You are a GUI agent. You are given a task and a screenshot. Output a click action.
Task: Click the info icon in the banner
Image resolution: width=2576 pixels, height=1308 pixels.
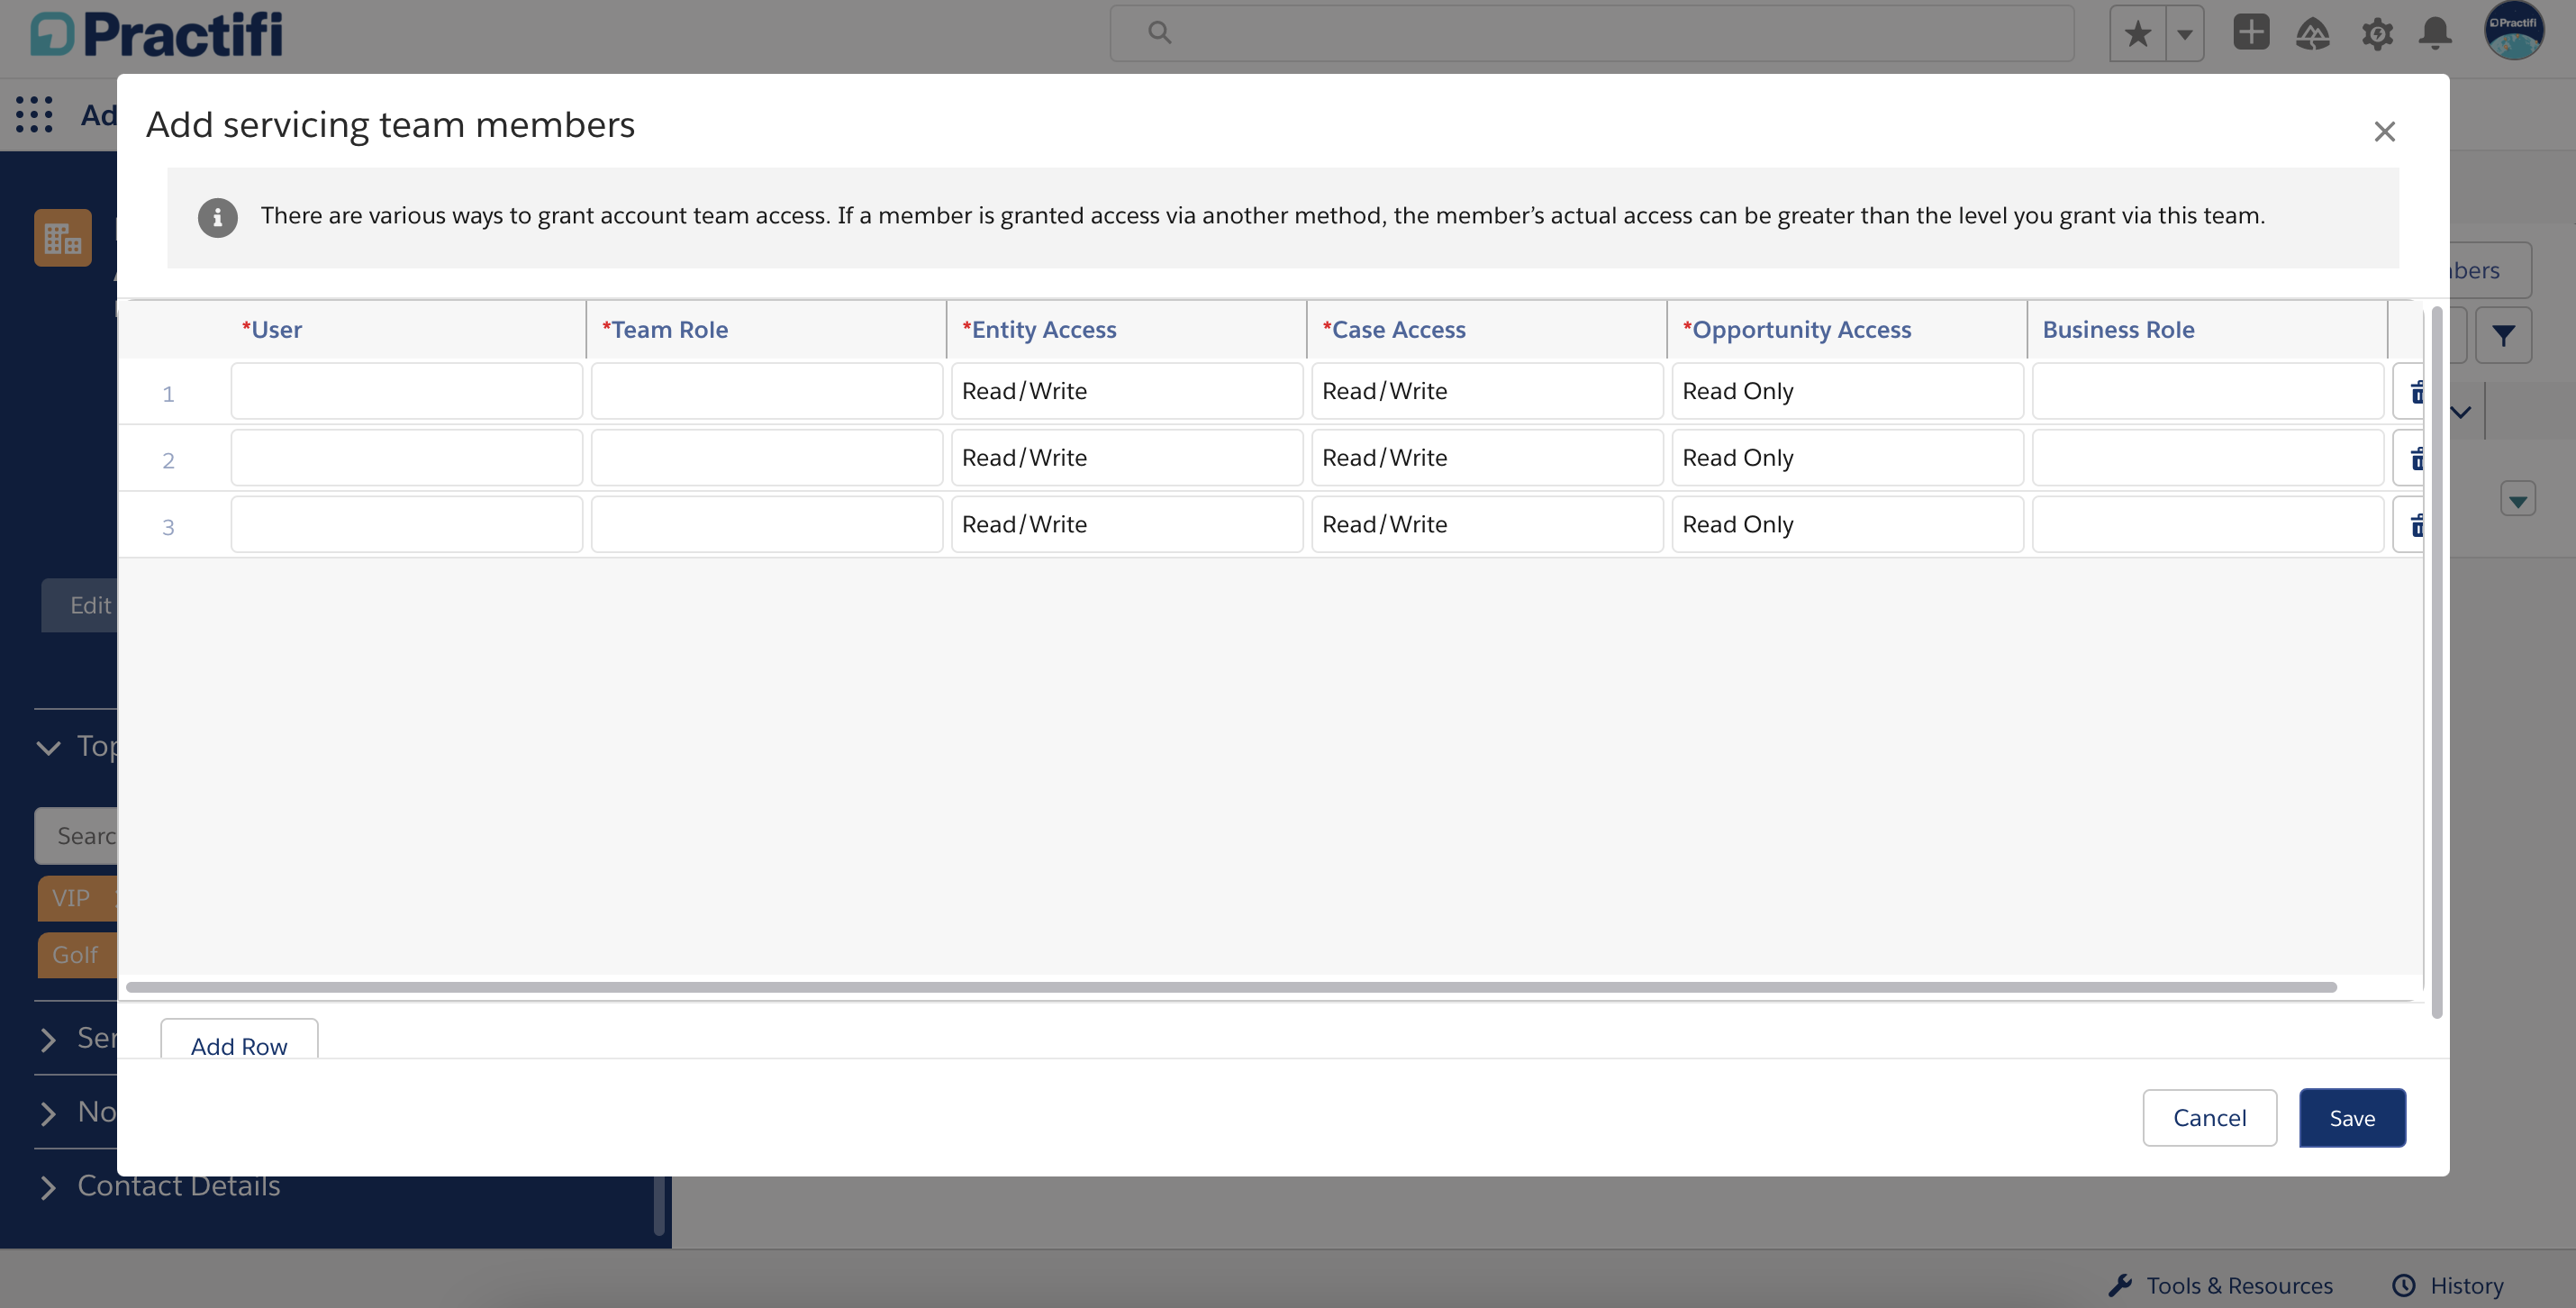217,217
